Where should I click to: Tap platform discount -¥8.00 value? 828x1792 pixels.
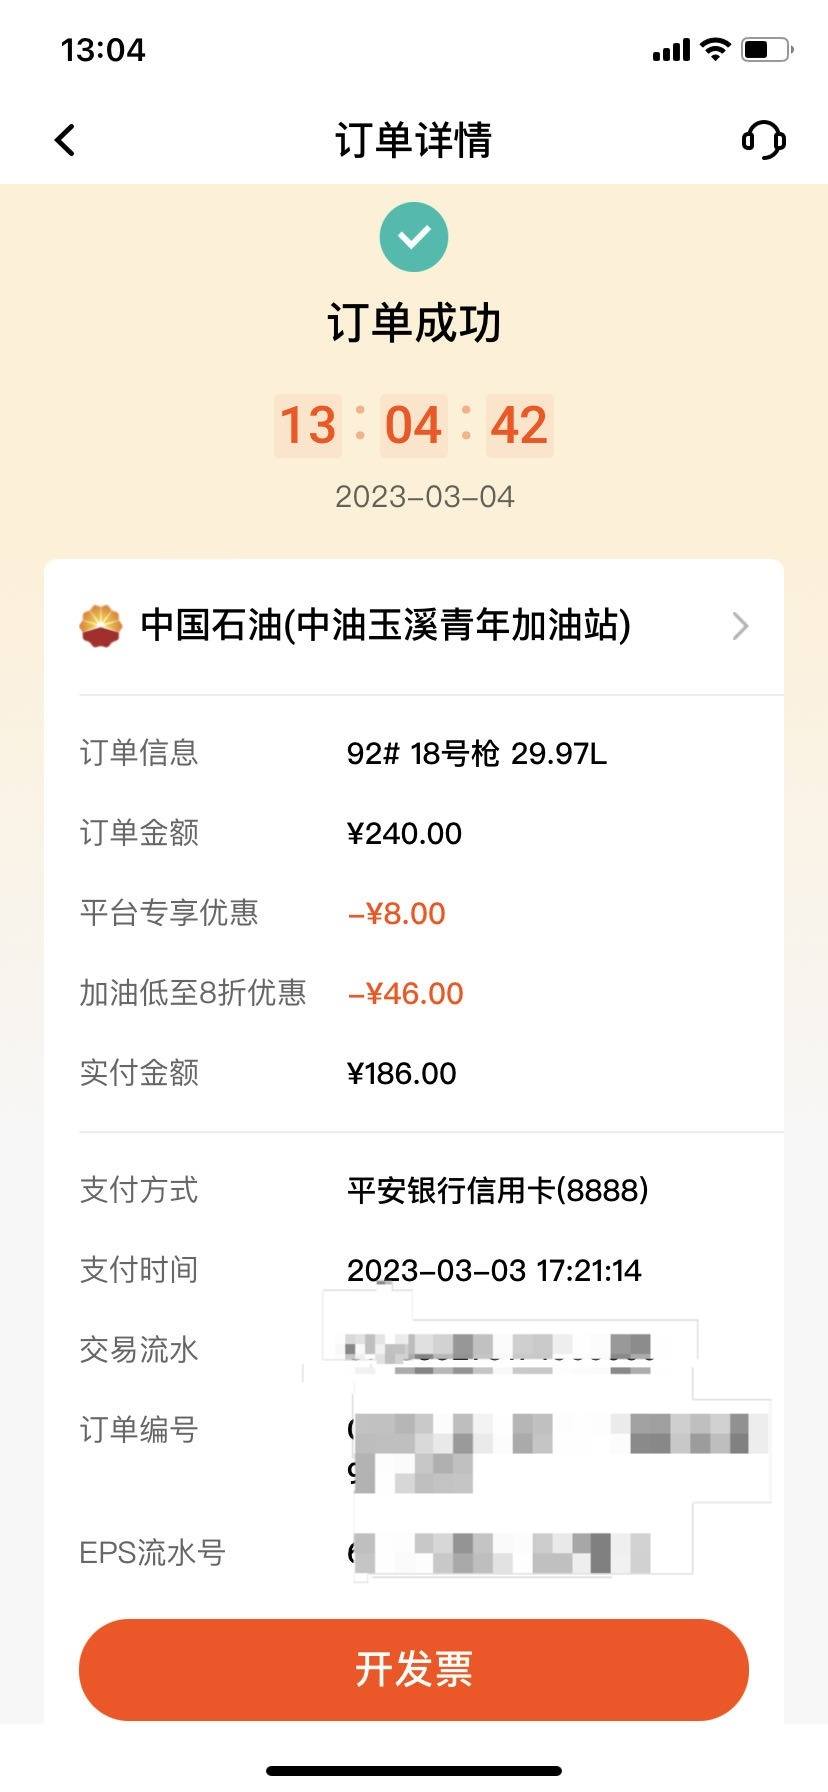(x=396, y=913)
